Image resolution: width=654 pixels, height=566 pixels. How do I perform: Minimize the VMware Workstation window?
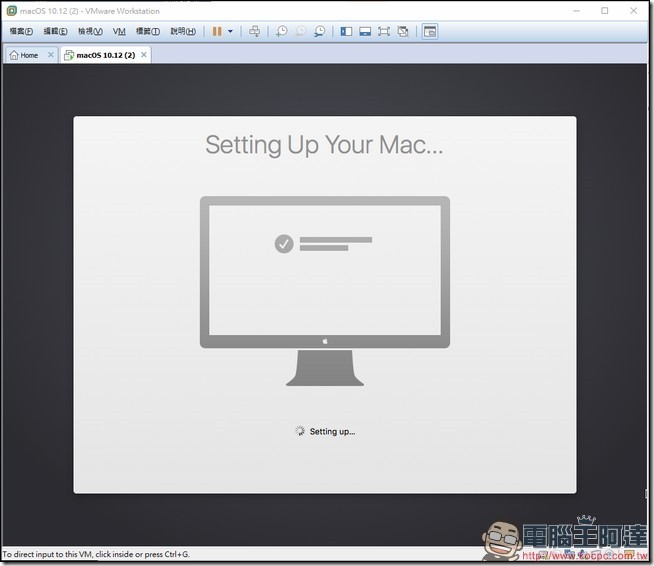(576, 11)
